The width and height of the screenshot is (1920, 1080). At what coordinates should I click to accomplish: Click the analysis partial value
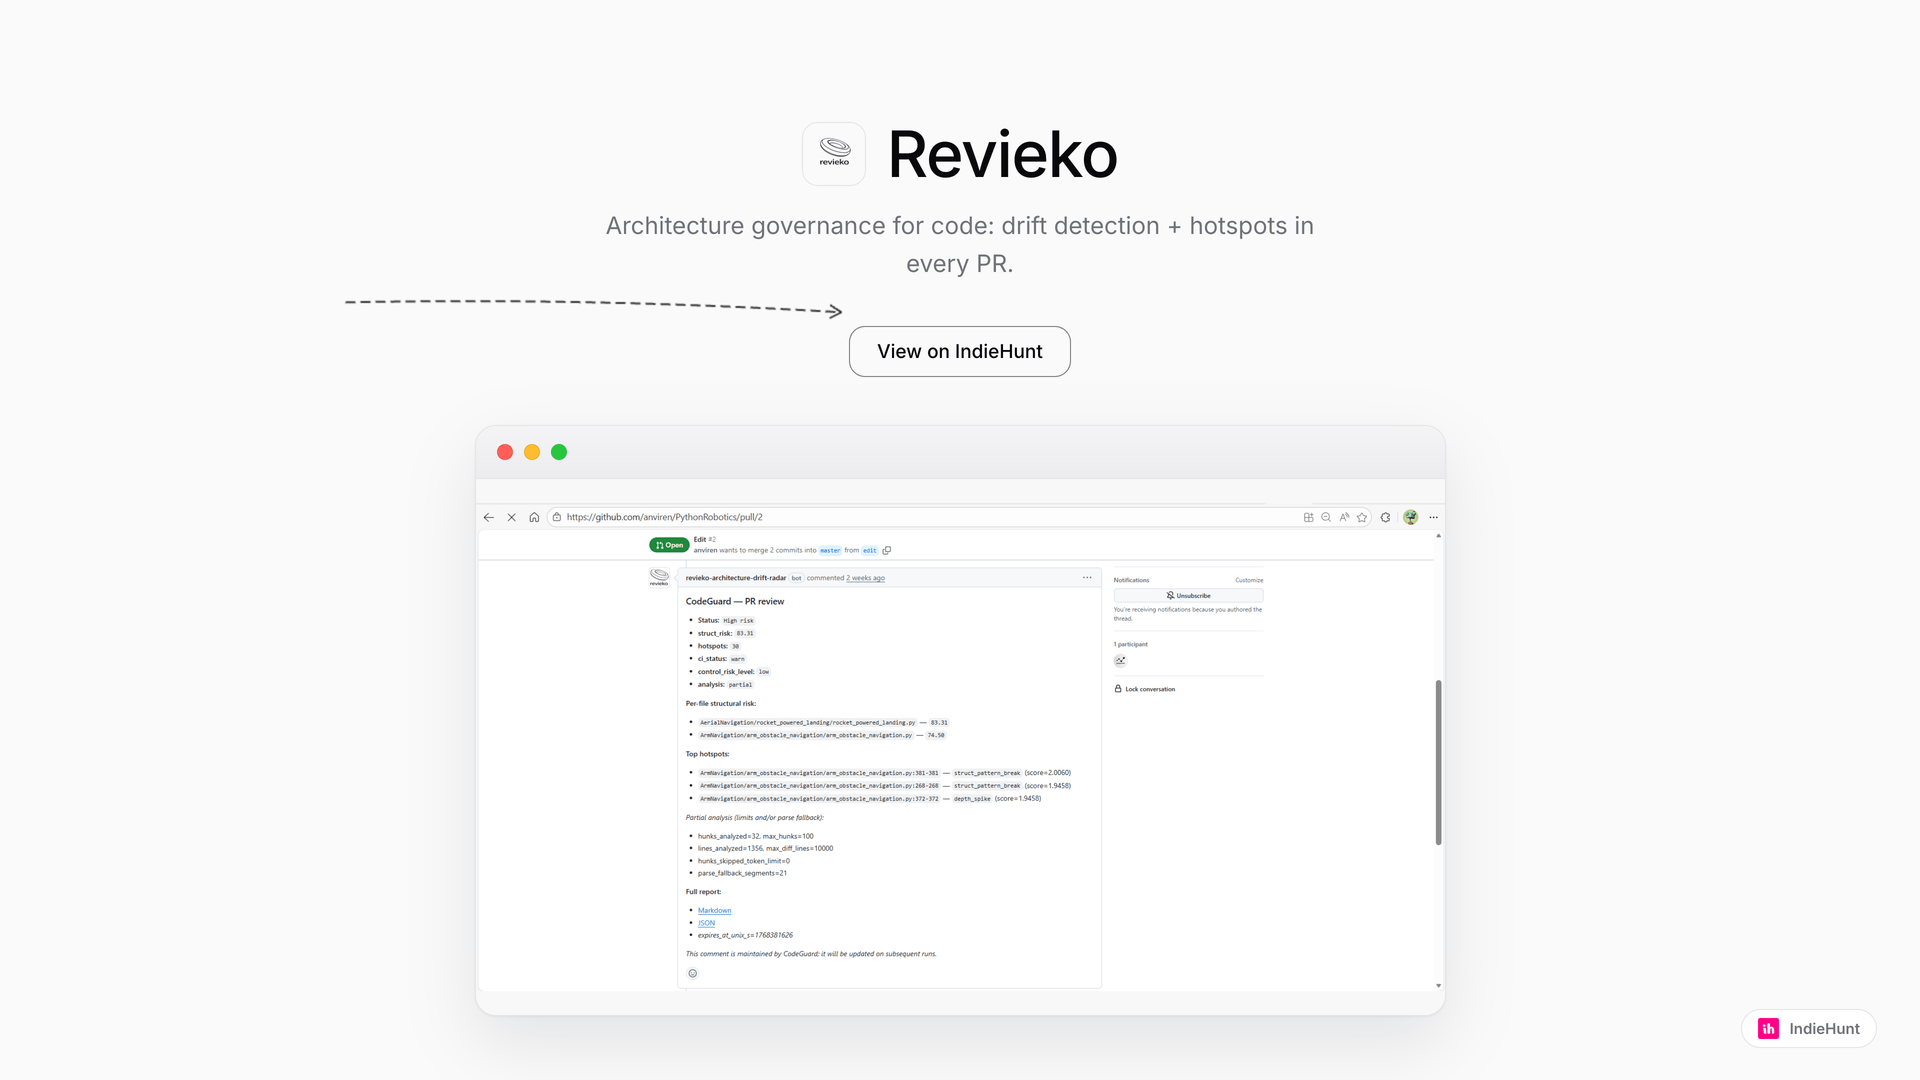pyautogui.click(x=740, y=685)
